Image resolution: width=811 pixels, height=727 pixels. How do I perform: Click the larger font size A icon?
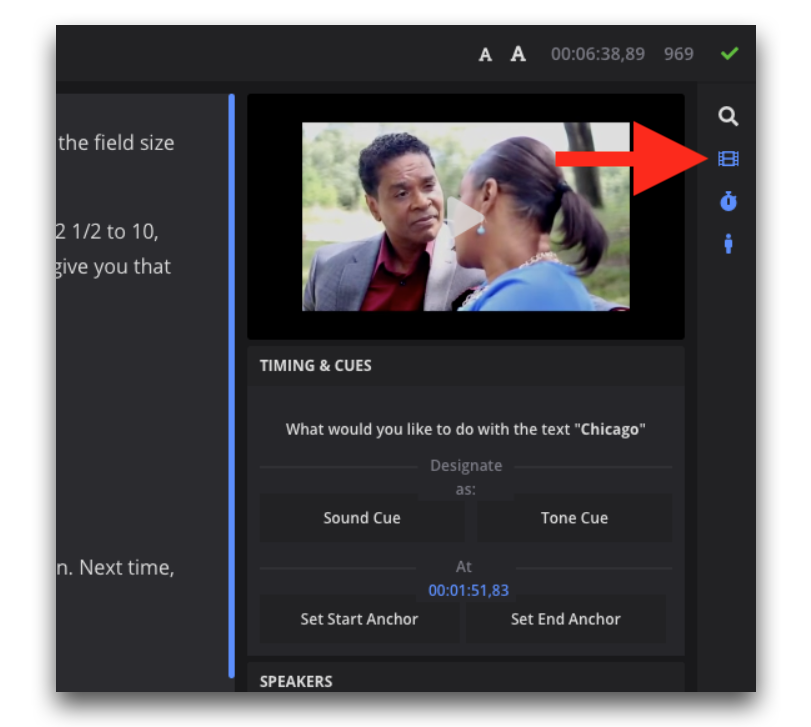coord(518,54)
